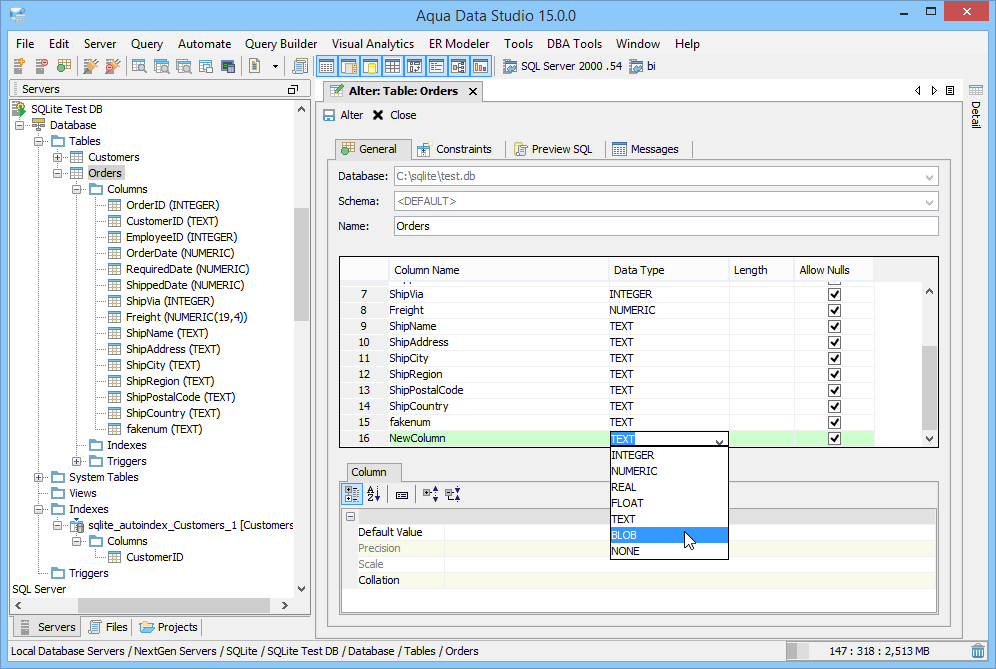
Task: Select the Column properties tab
Action: (374, 472)
